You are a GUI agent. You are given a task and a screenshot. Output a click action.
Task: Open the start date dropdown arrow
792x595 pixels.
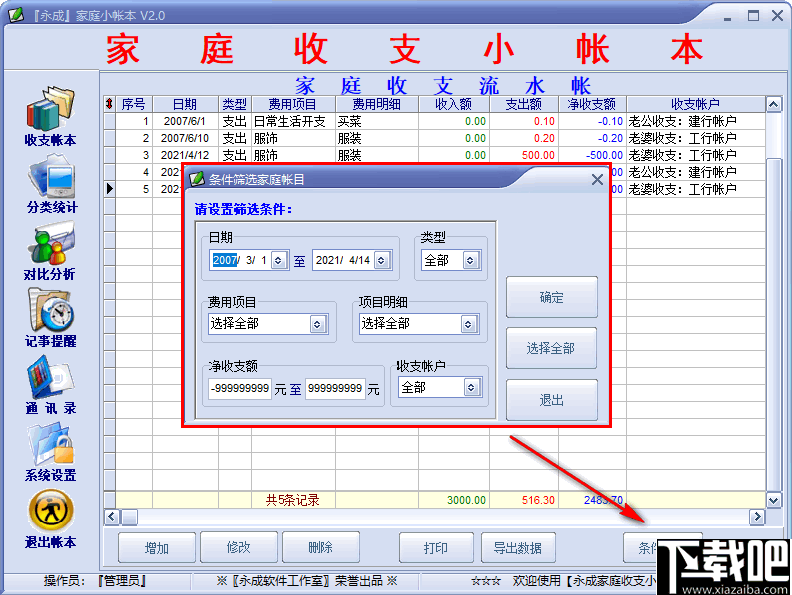click(278, 261)
